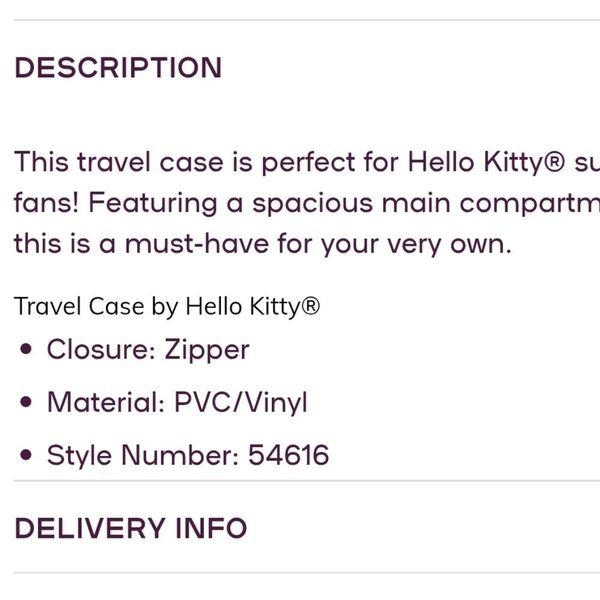
Task: Click the divider line above DESCRIPTION heading
Action: point(307,20)
